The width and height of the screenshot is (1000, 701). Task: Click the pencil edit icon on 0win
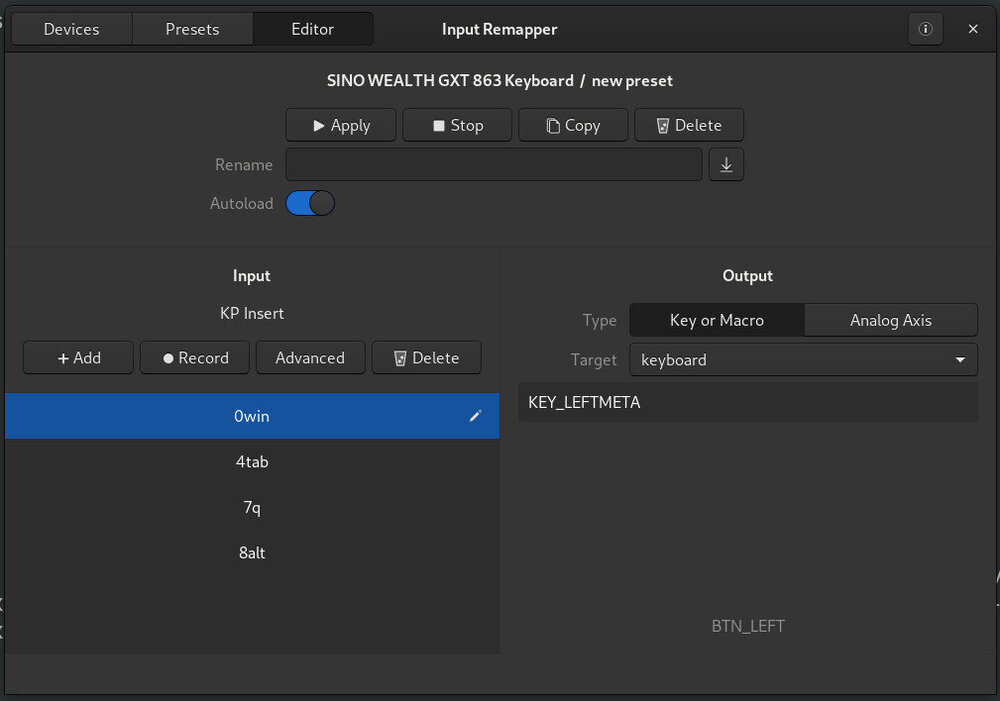475,416
